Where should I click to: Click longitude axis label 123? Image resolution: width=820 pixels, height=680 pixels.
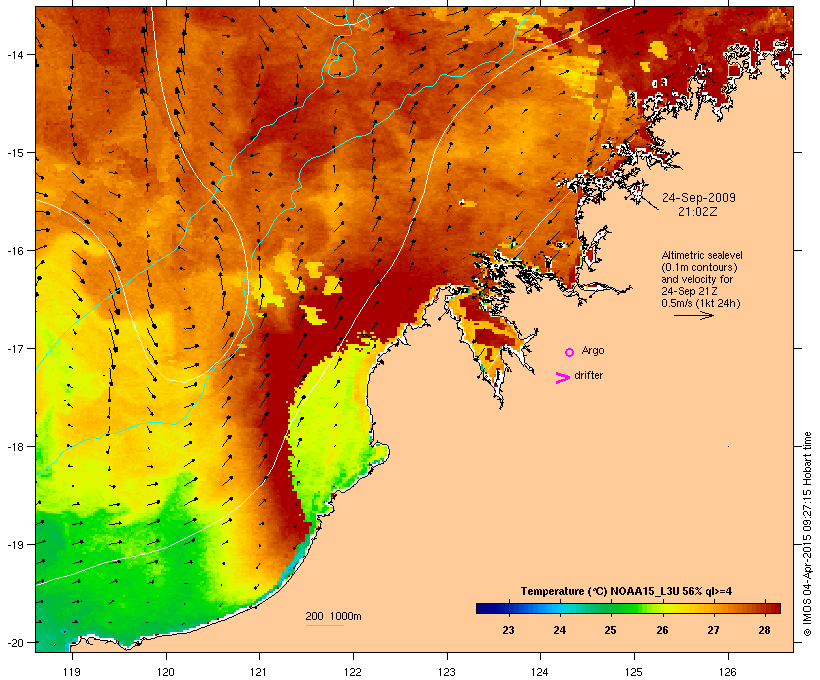click(447, 672)
